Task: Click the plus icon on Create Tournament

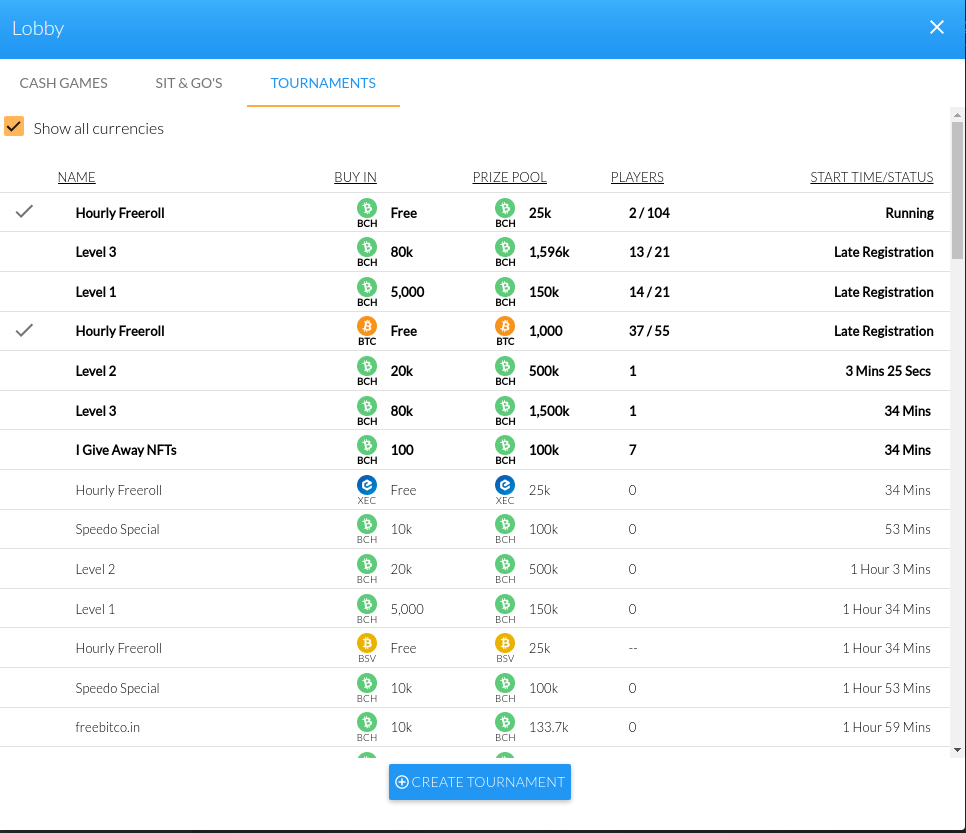Action: pyautogui.click(x=402, y=782)
